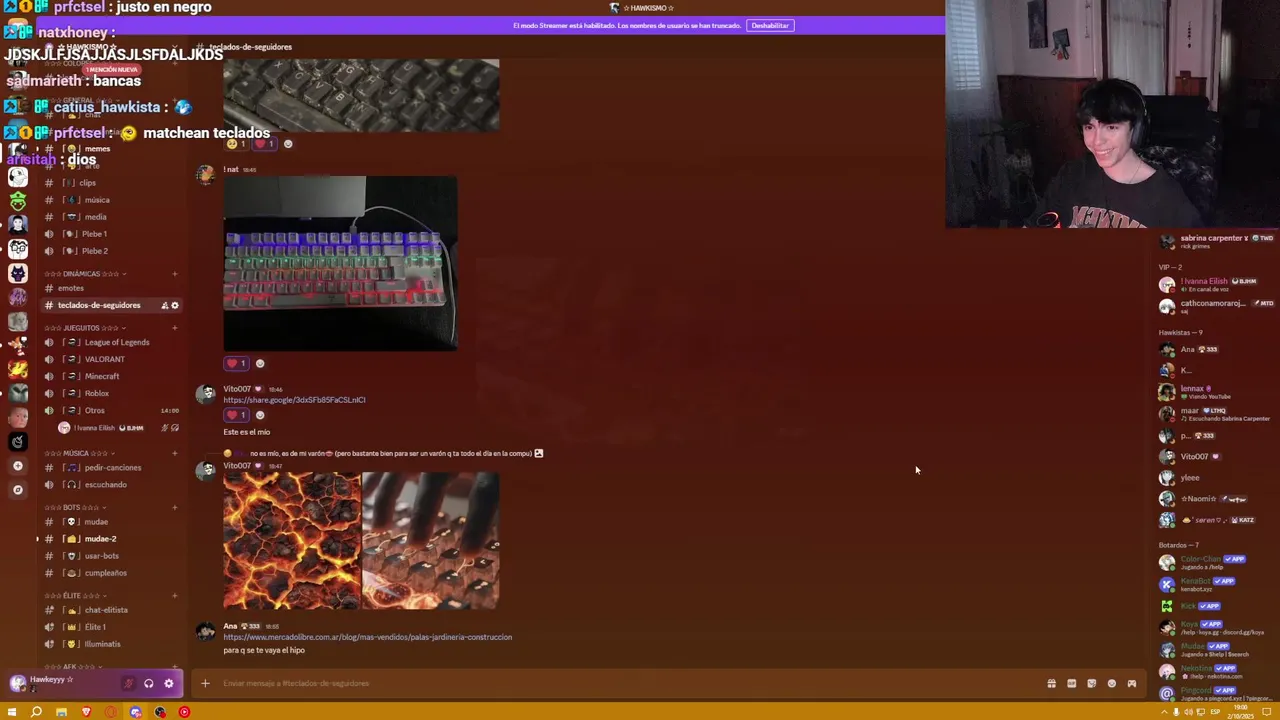Open the lava keyboard image thumbnail
Image resolution: width=1280 pixels, height=720 pixels.
431,541
